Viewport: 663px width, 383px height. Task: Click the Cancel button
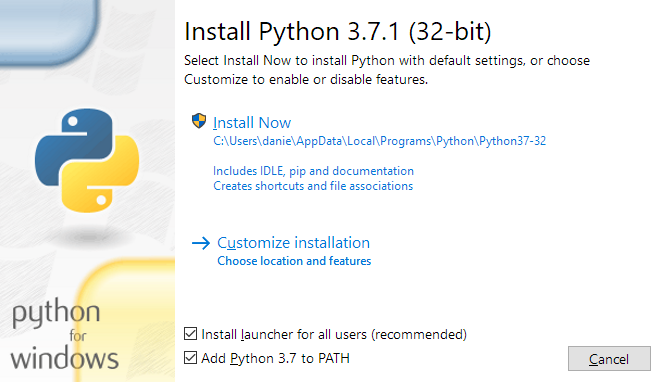609,358
